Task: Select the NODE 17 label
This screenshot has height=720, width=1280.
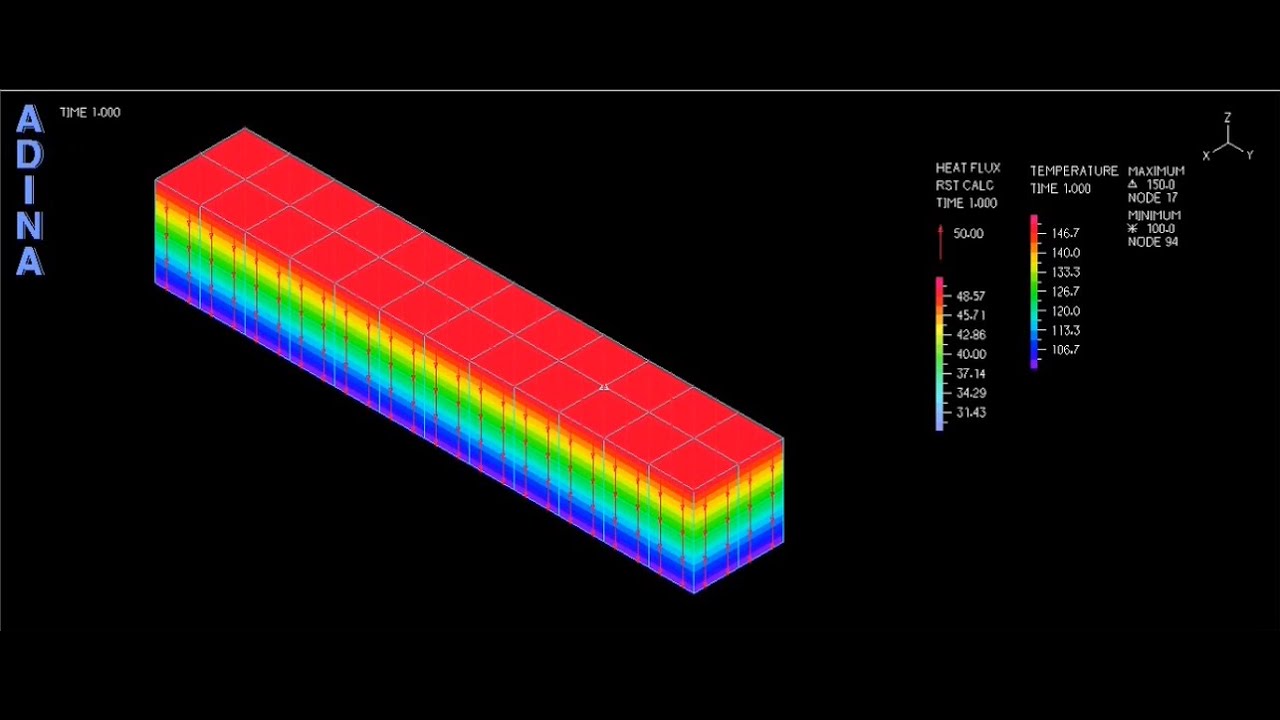Action: tap(1152, 198)
